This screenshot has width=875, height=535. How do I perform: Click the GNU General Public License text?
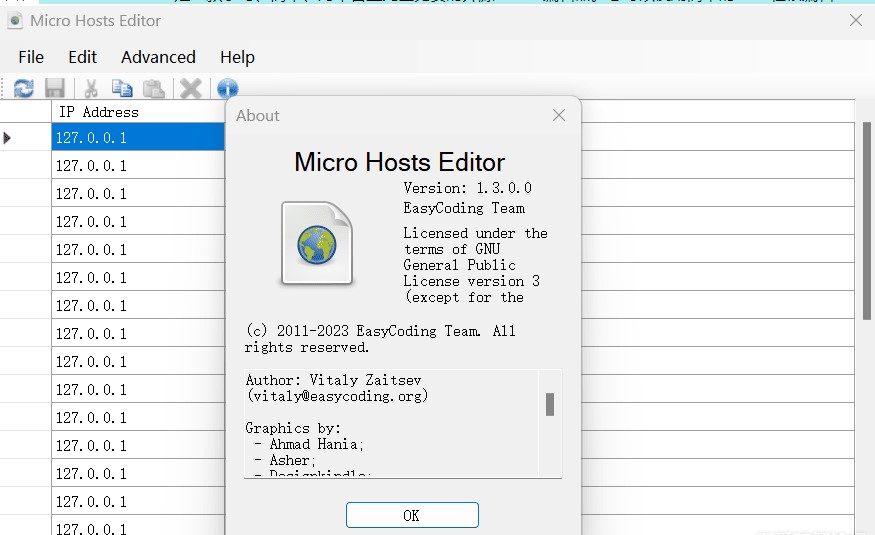475,265
